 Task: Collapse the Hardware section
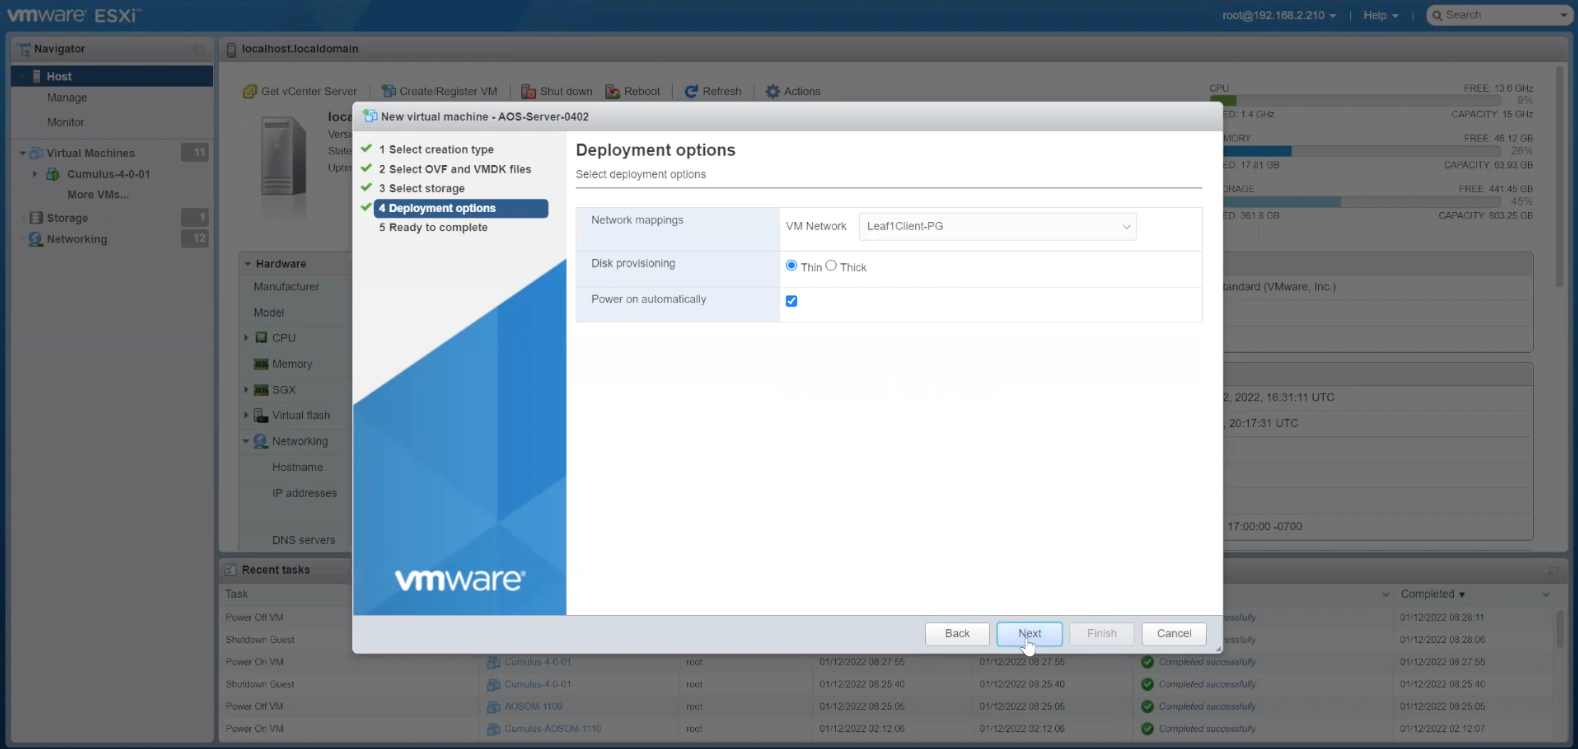tap(248, 264)
